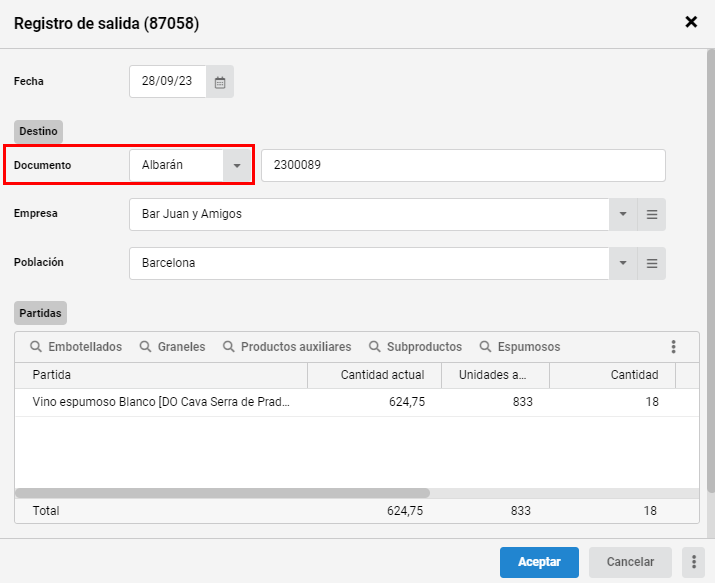
Task: Sort by Cantidad actual column header
Action: [x=374, y=375]
